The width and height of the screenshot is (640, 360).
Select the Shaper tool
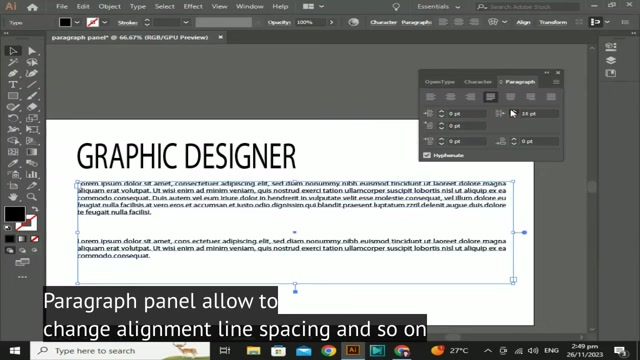[13, 107]
